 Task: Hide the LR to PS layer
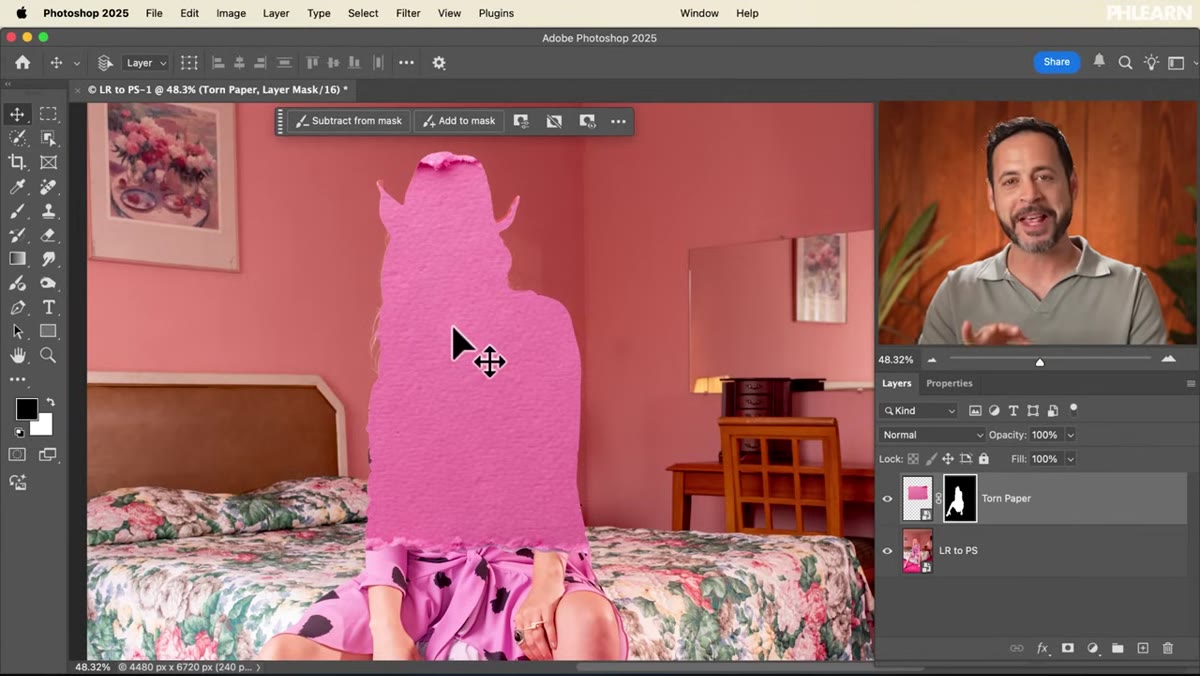tap(887, 550)
